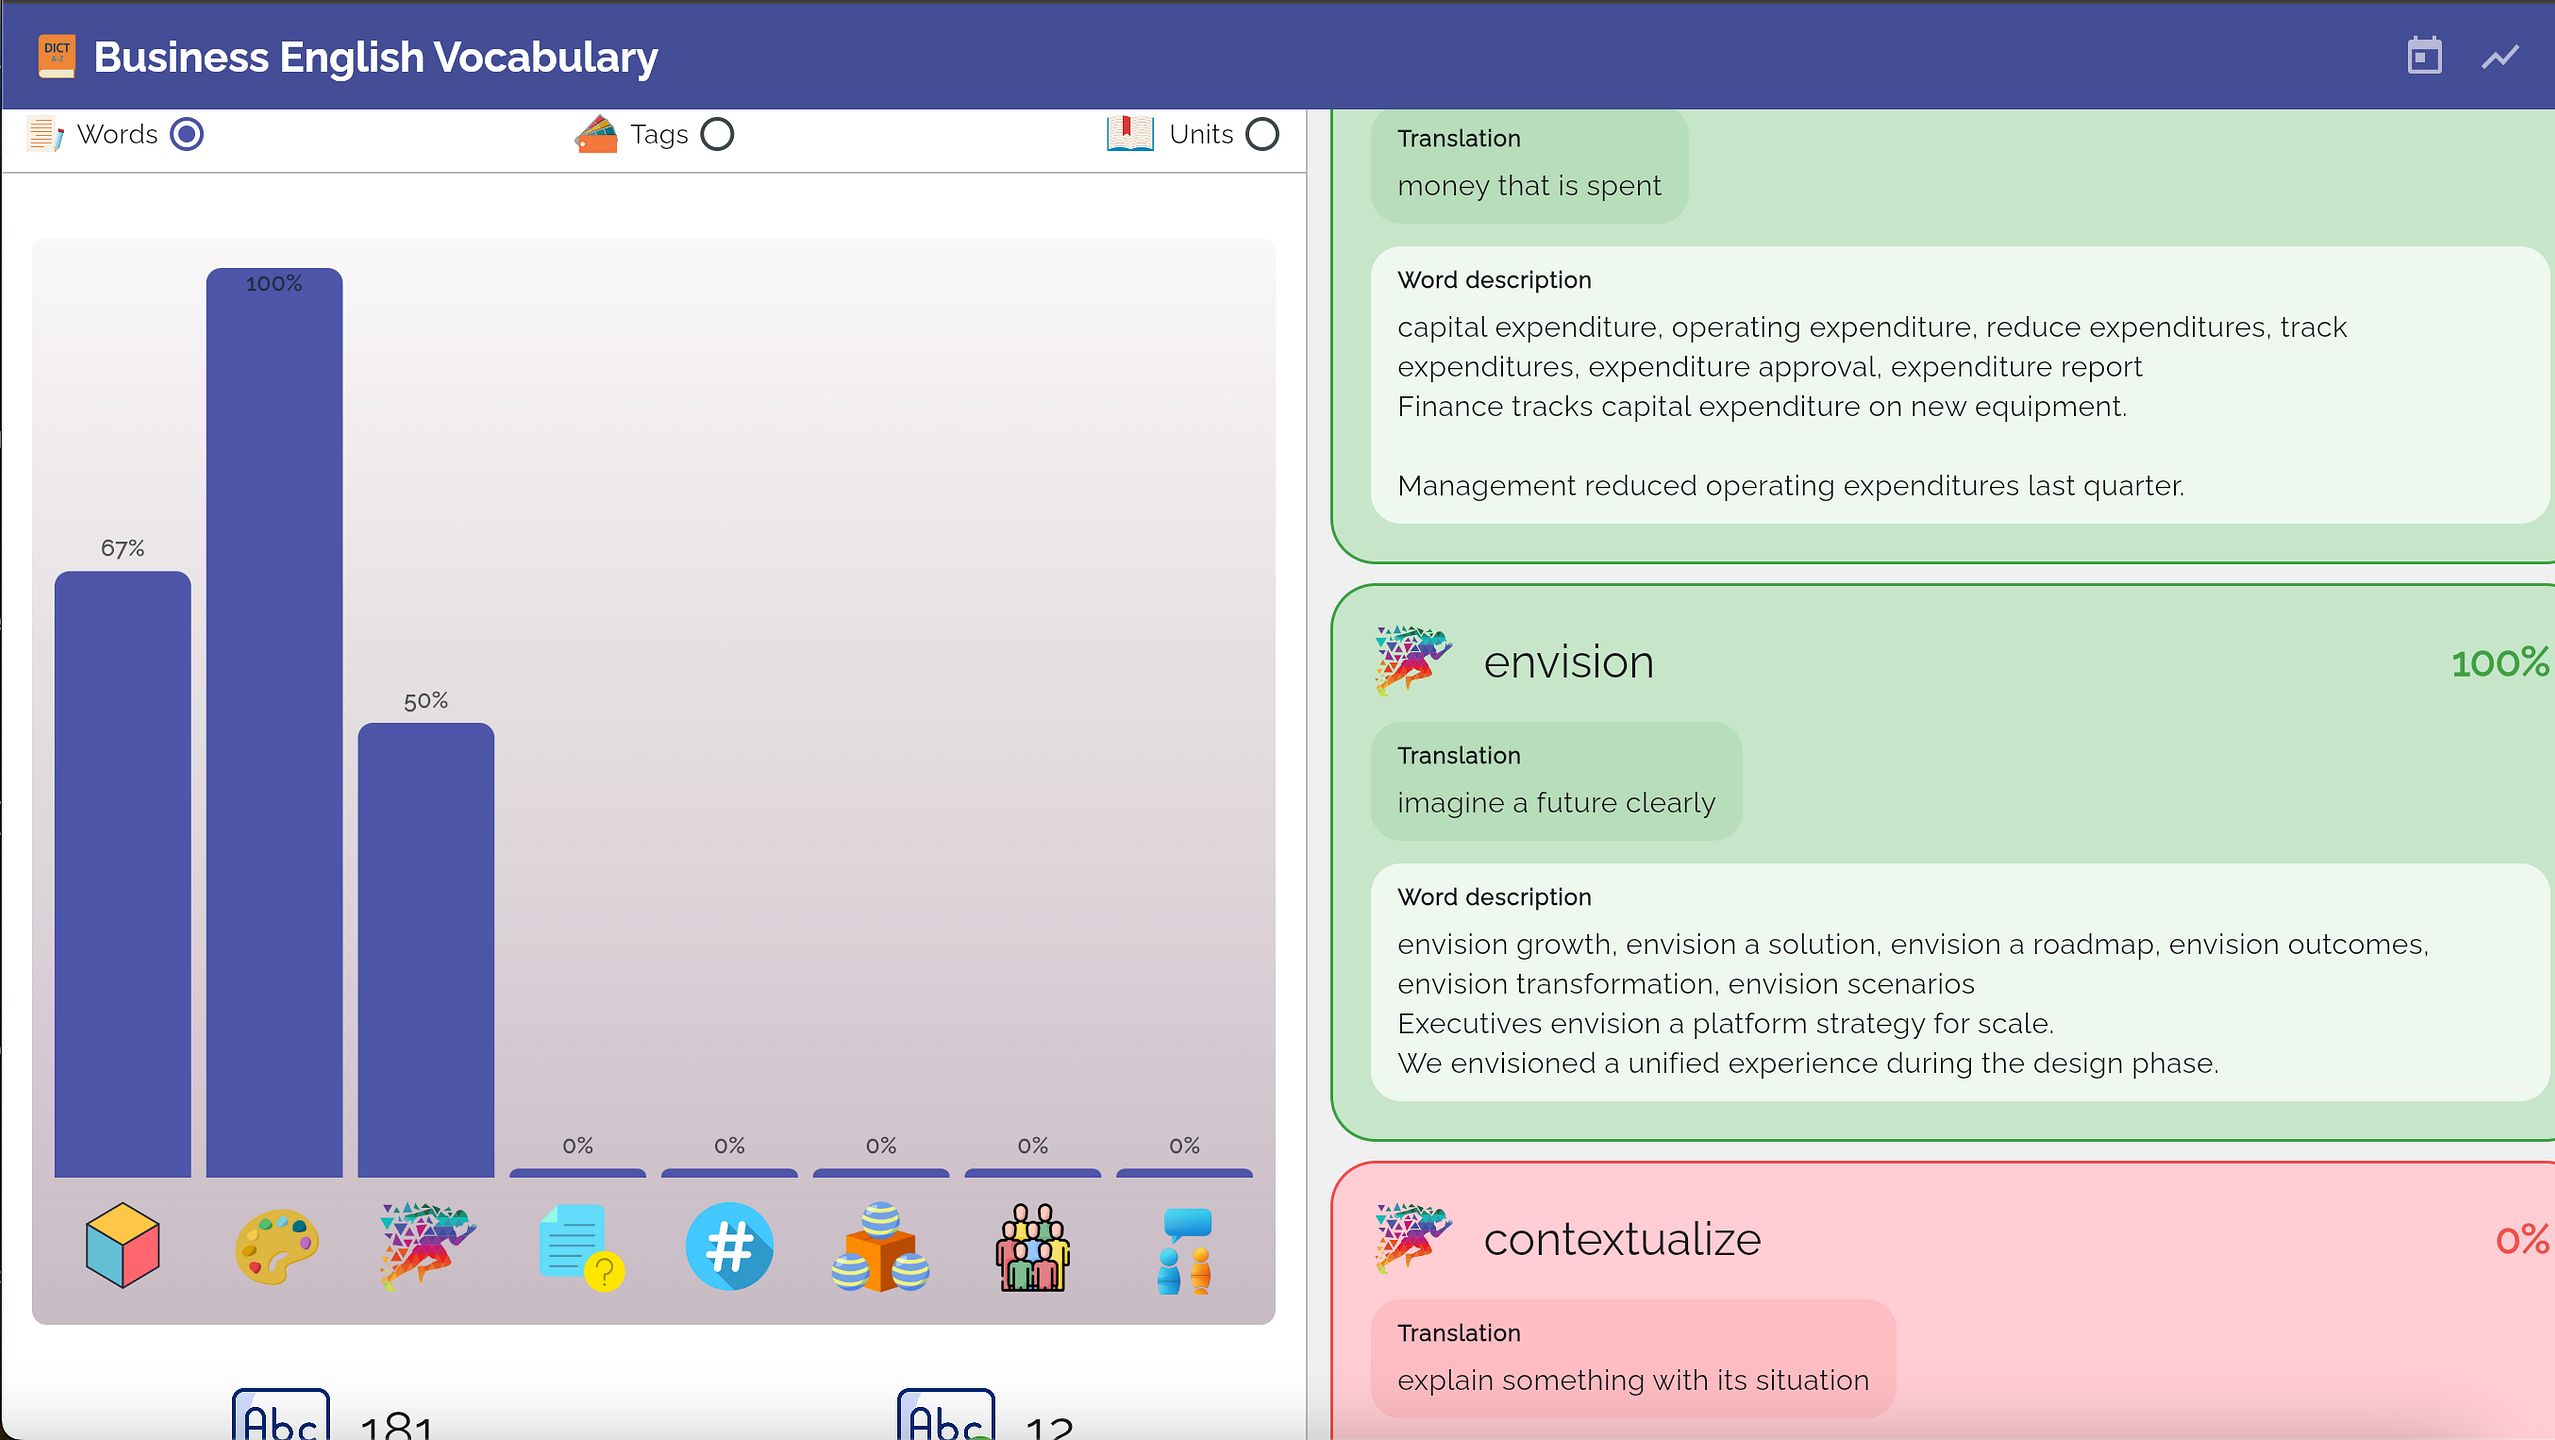Click the group of people icon
2555x1440 pixels.
click(x=1033, y=1247)
